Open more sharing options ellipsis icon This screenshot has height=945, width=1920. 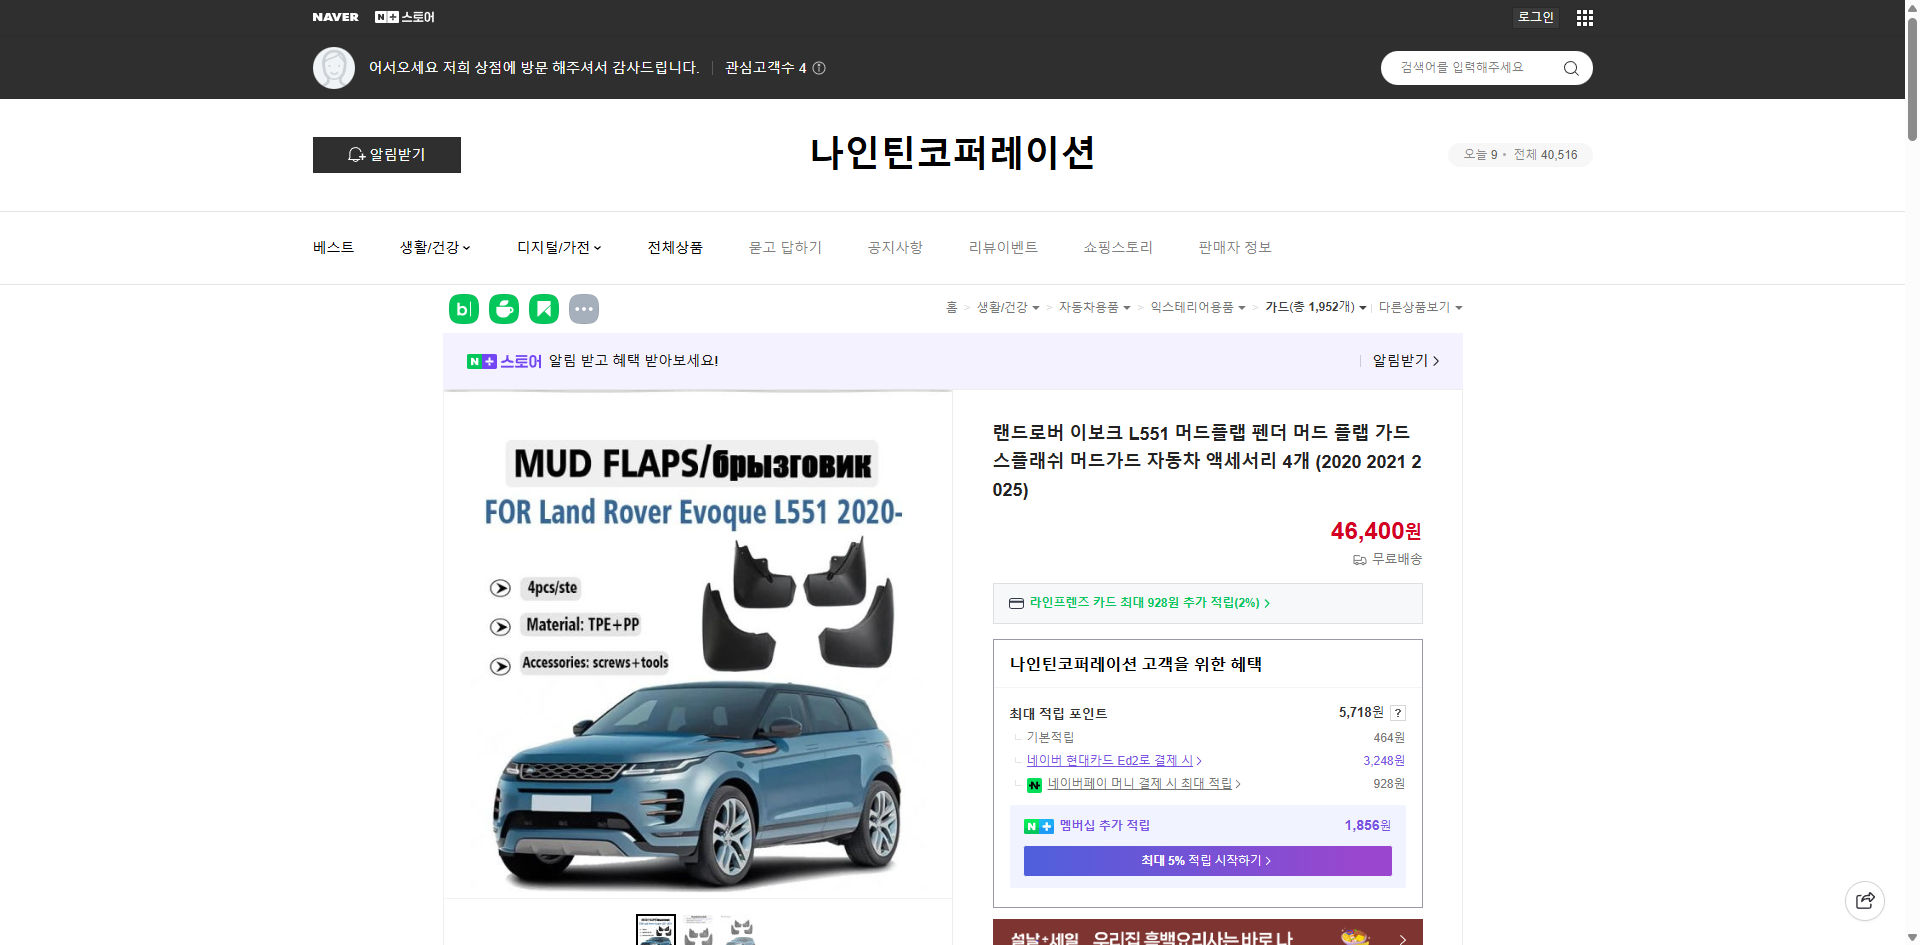tap(584, 309)
